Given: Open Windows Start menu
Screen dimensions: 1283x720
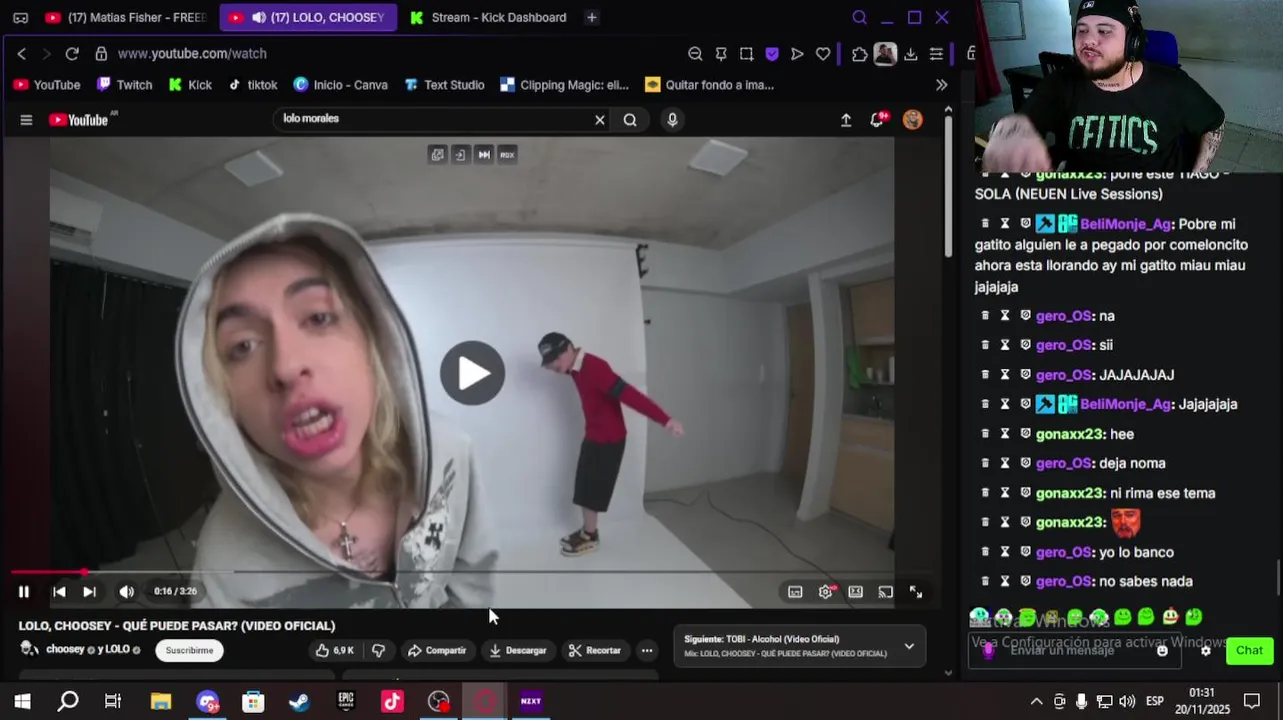Looking at the screenshot, I should tap(22, 701).
